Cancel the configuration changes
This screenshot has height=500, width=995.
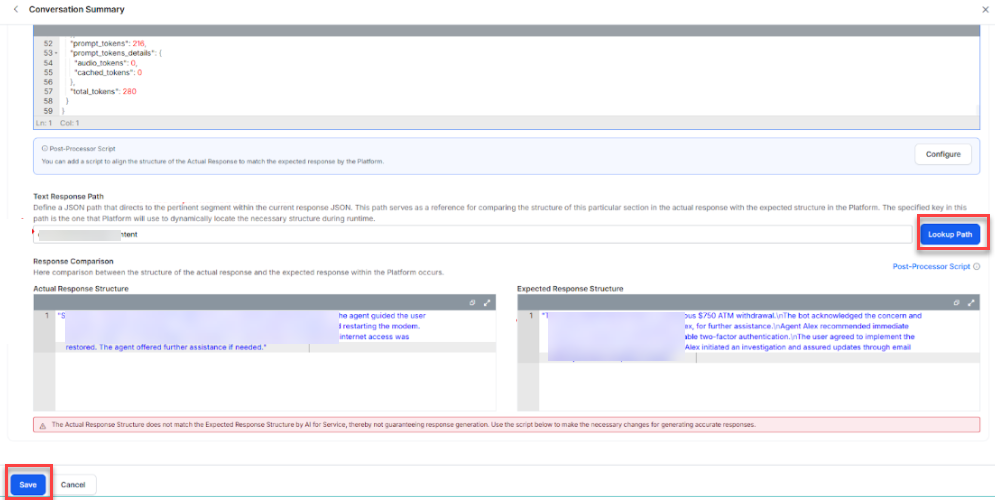73,484
